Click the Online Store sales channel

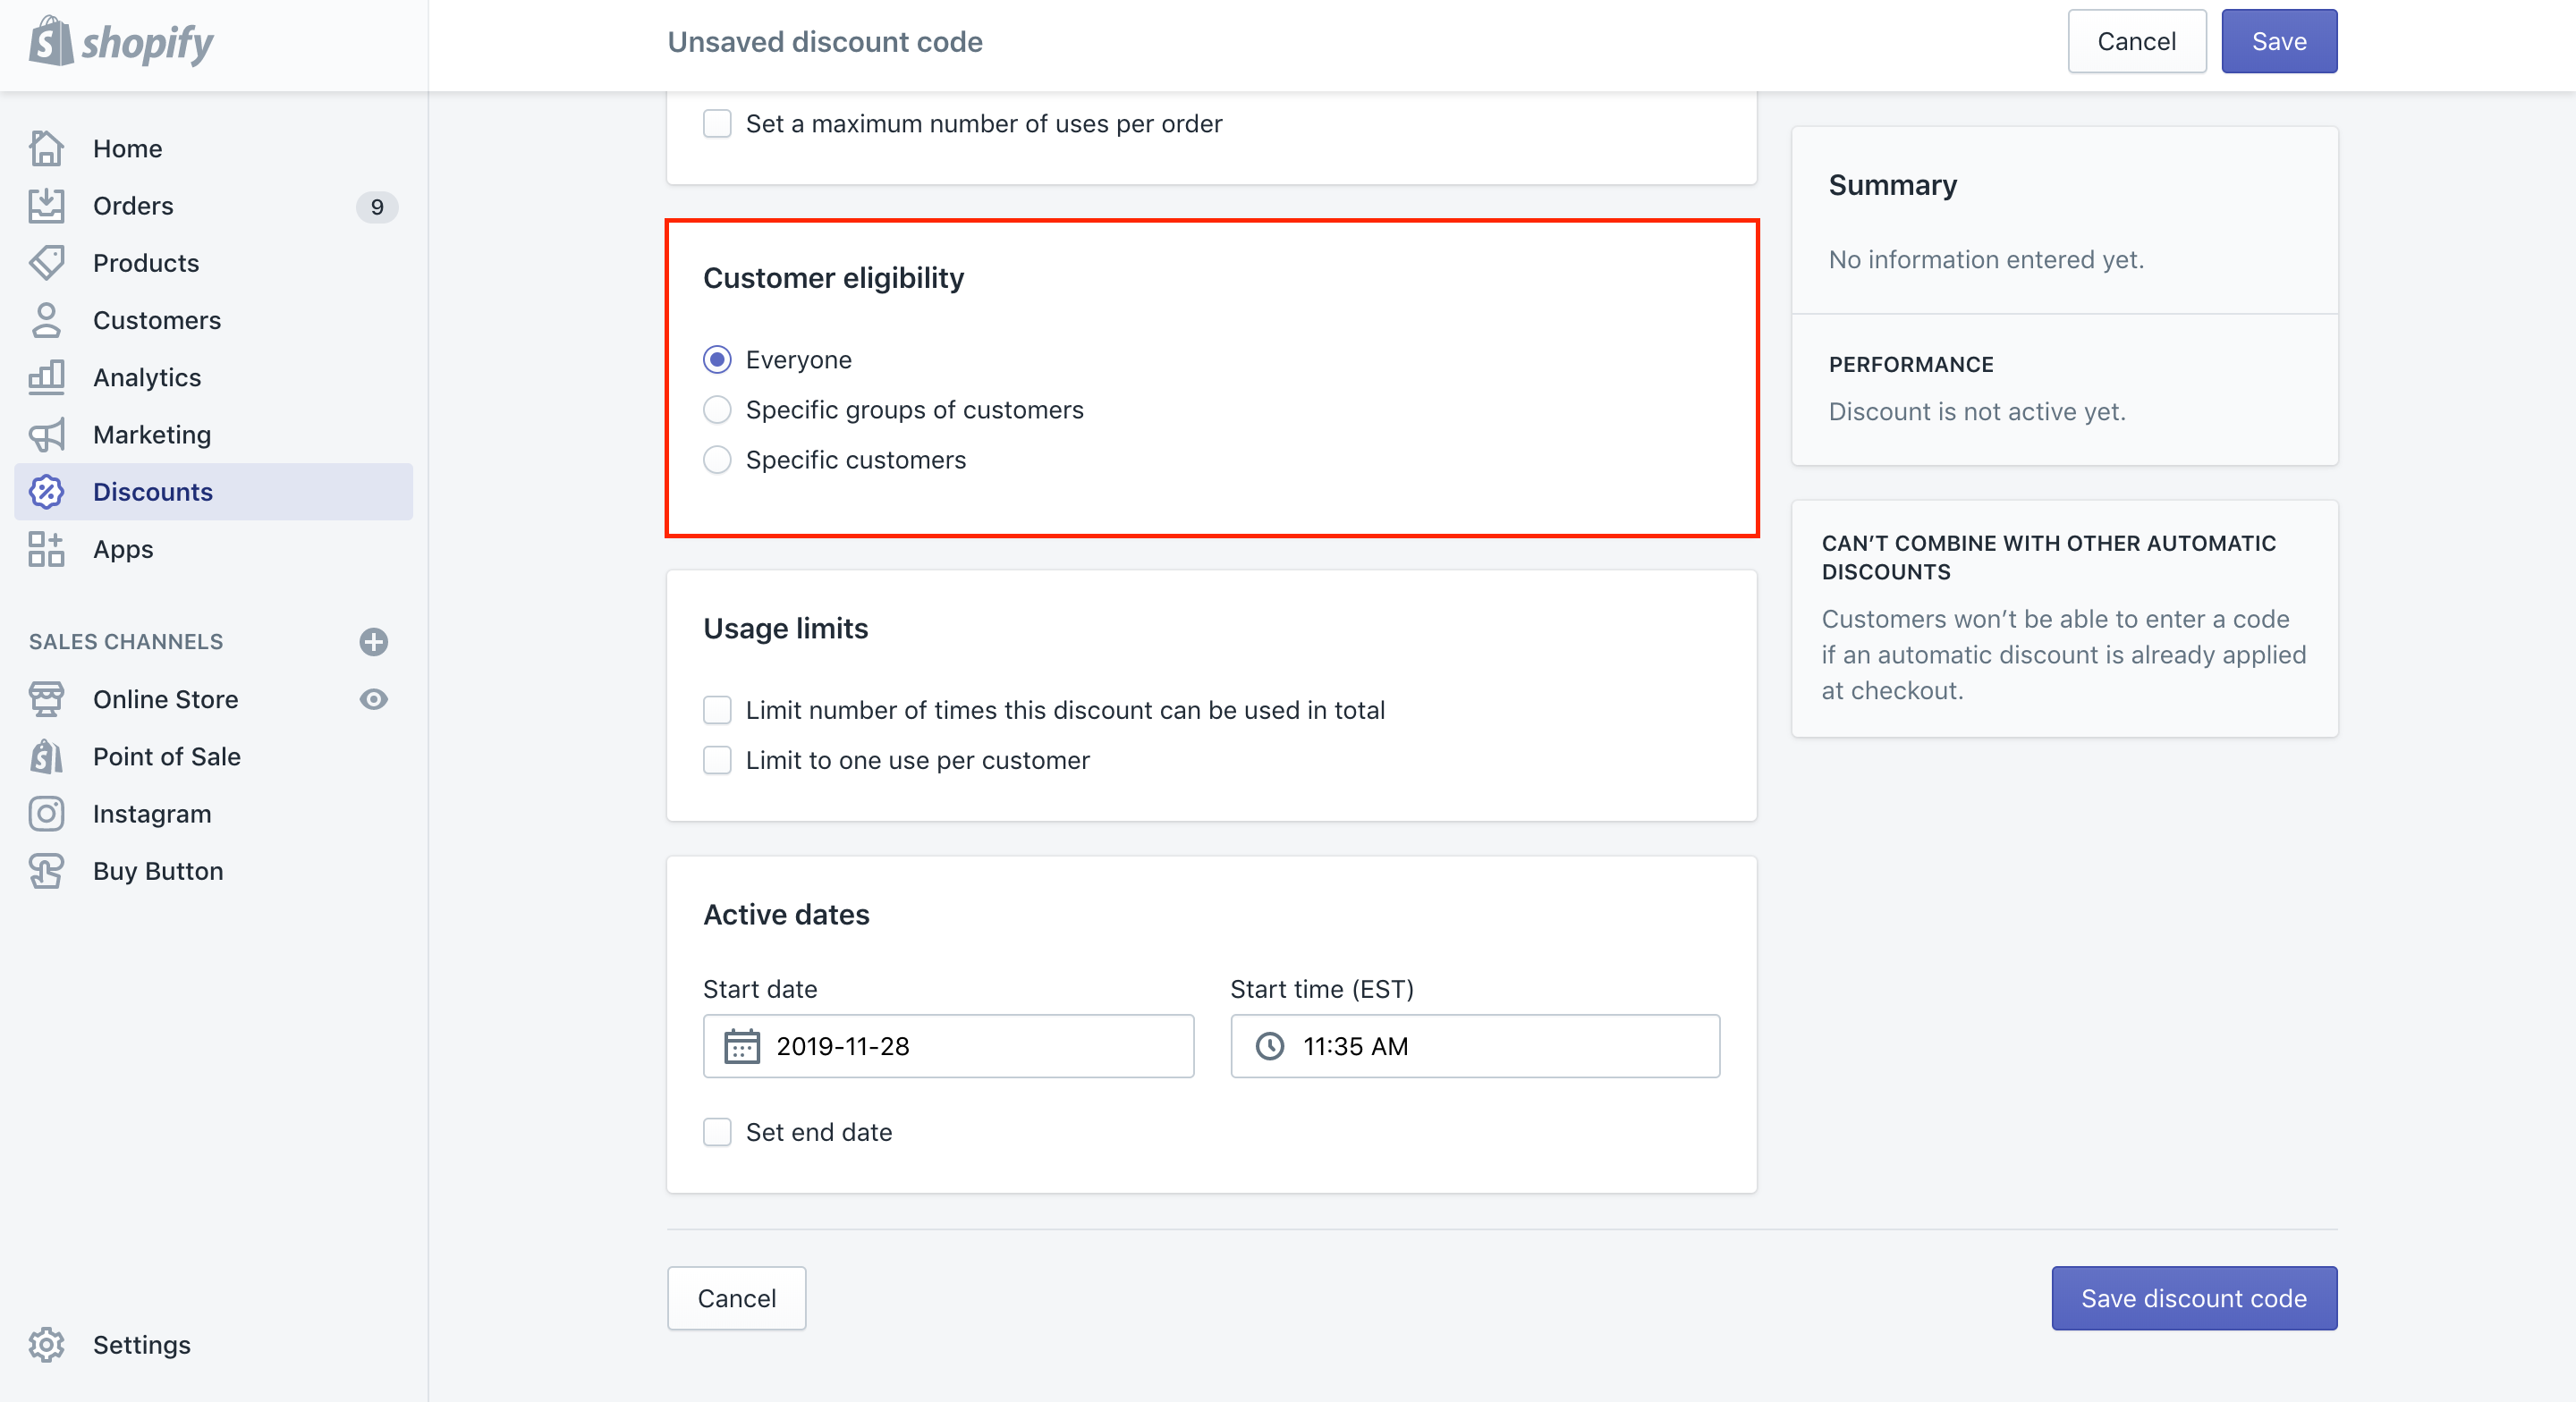[165, 699]
